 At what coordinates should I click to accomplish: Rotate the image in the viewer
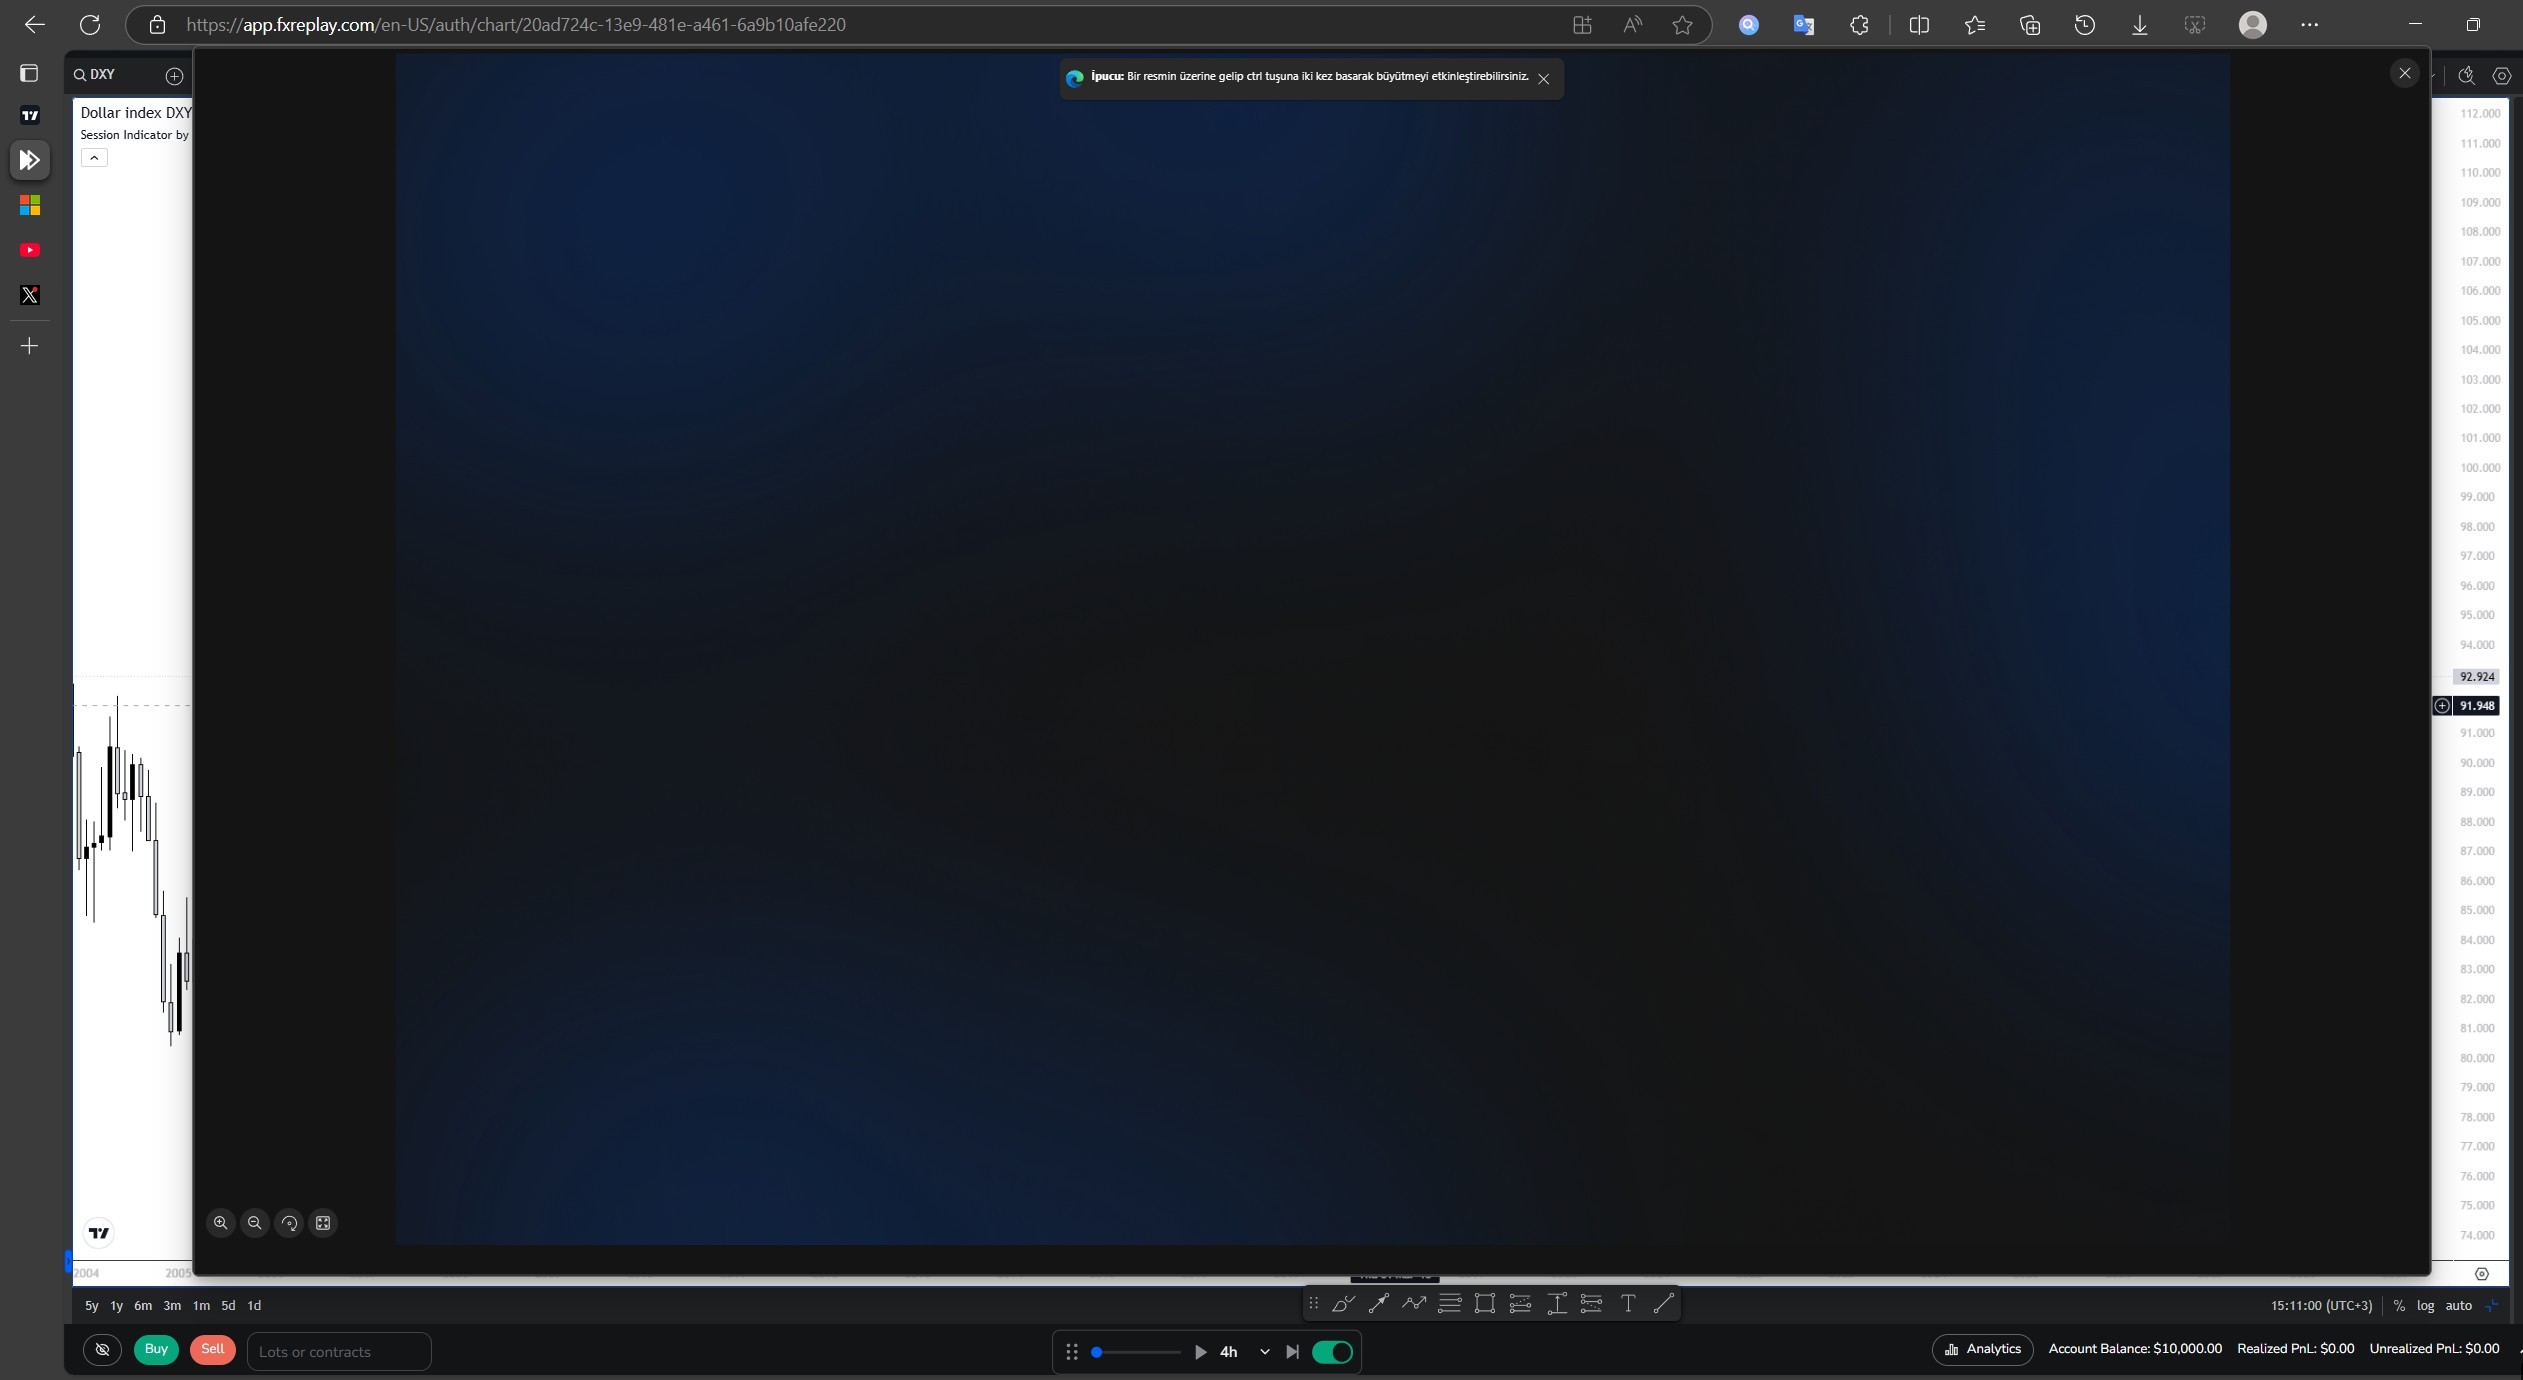coord(289,1223)
